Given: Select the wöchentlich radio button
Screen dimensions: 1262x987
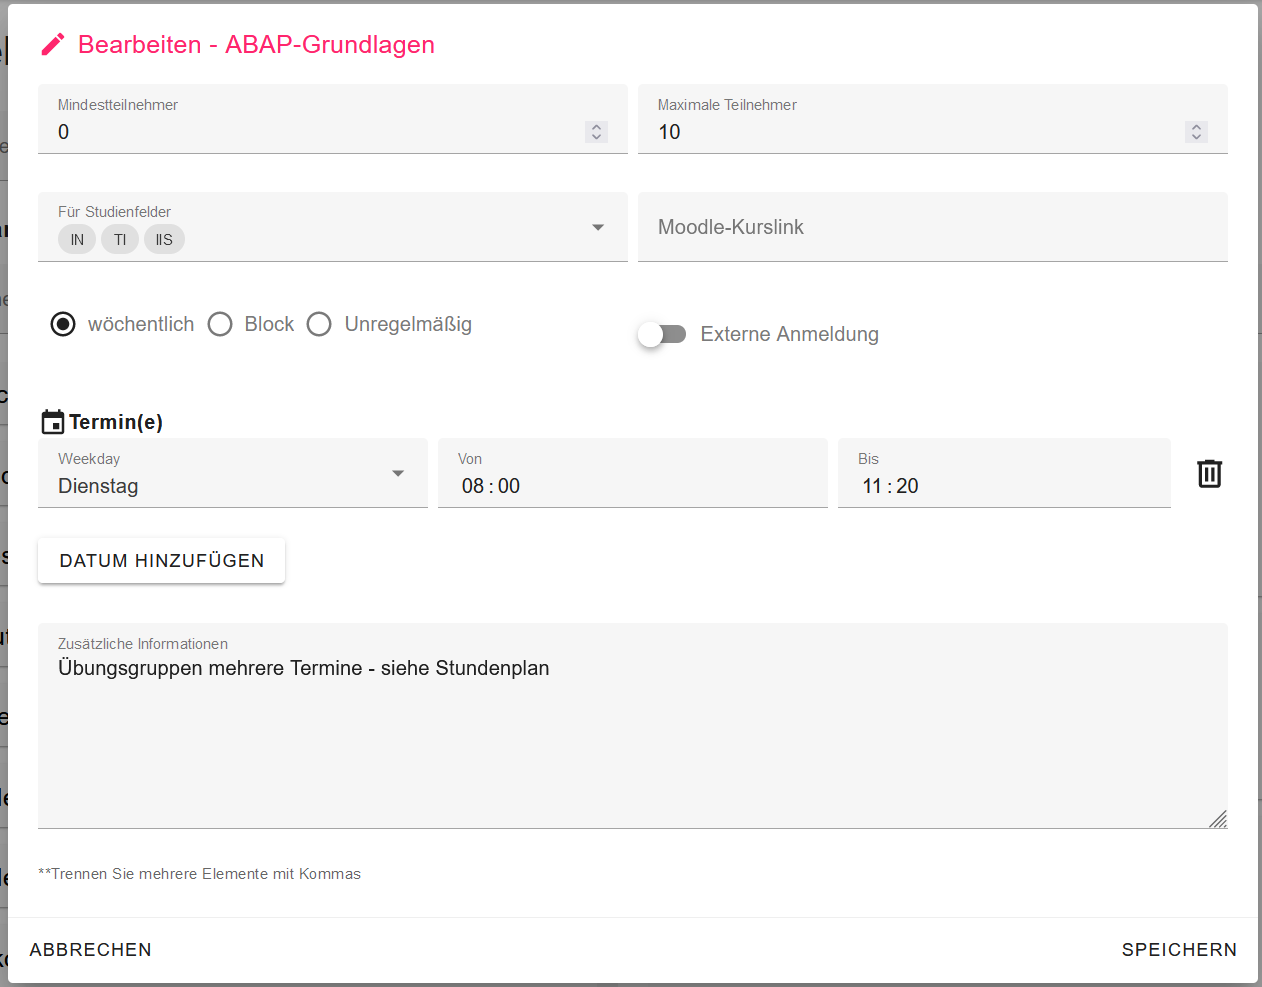Looking at the screenshot, I should pos(63,324).
